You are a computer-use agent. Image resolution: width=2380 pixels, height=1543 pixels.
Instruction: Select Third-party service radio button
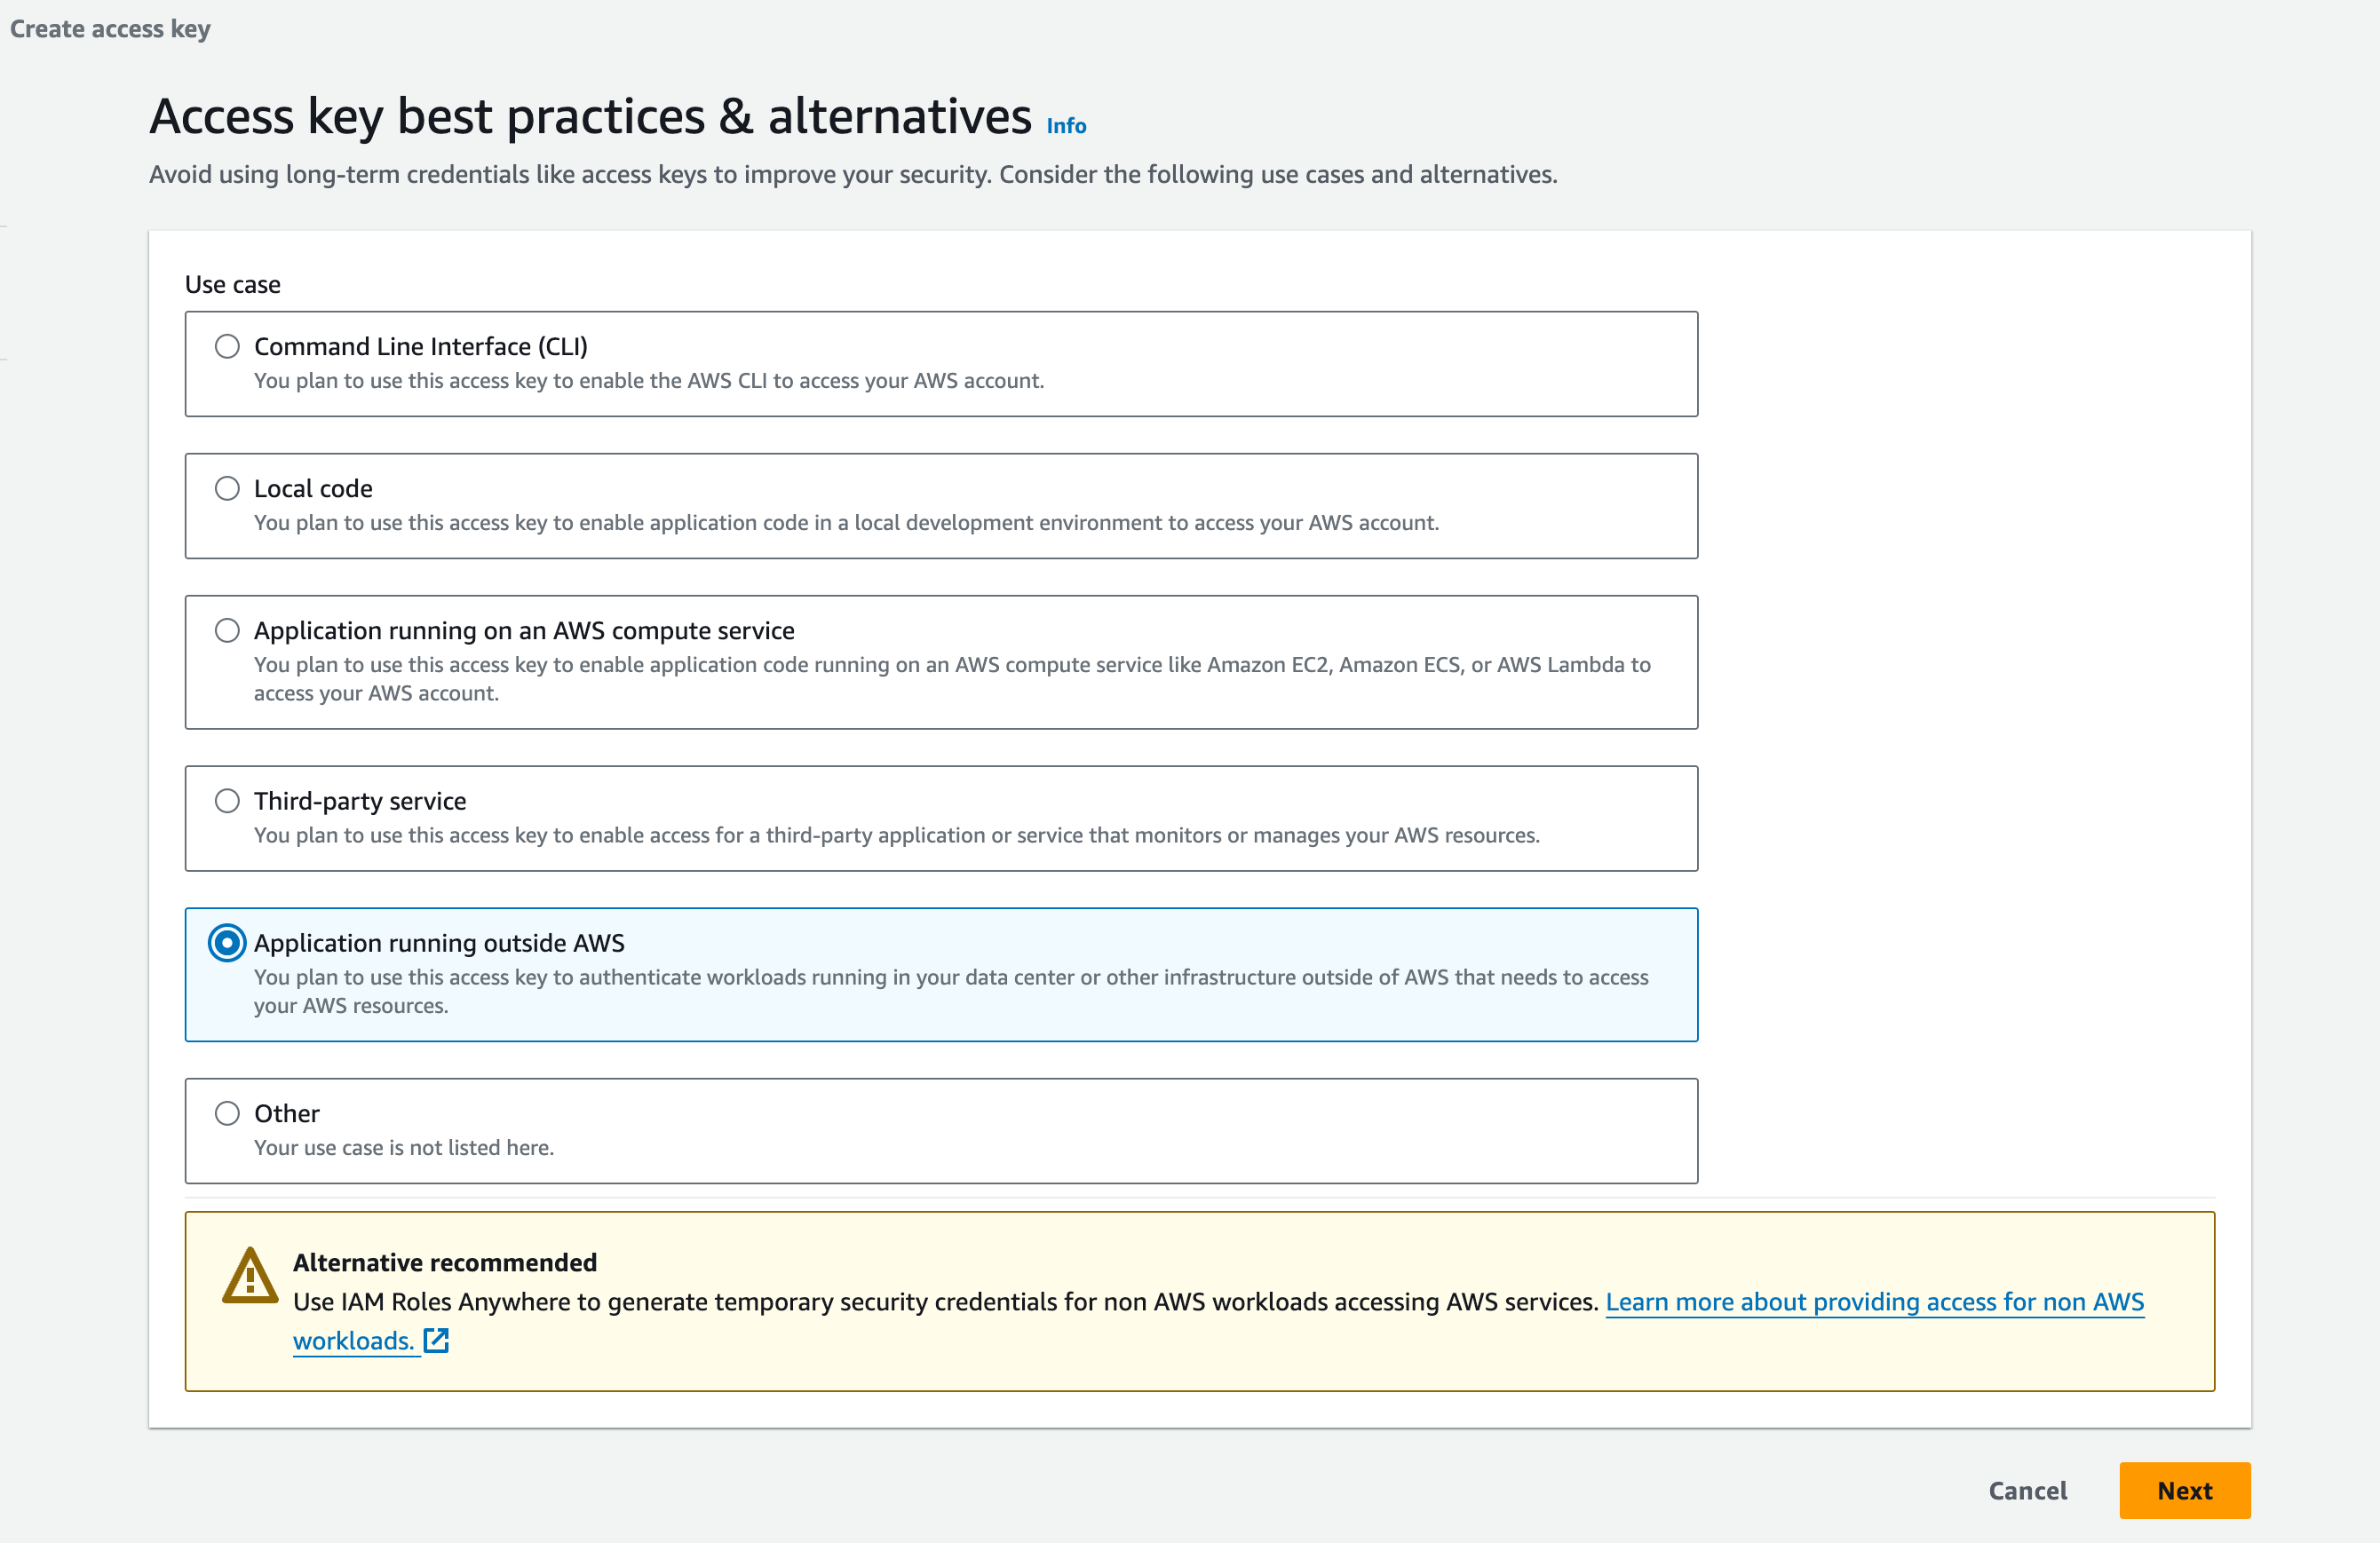227,801
